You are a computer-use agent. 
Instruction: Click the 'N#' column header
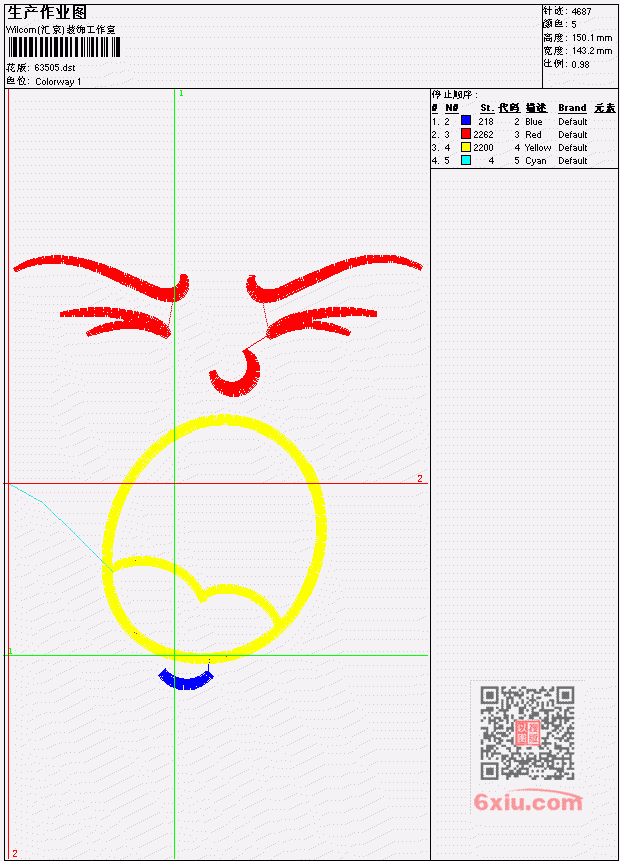(x=451, y=108)
